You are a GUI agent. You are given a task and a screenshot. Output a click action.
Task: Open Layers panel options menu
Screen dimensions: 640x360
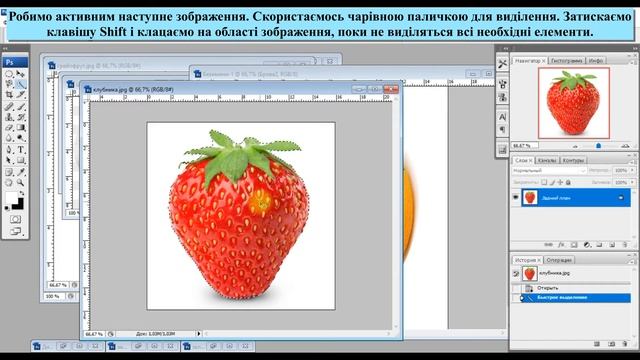[632, 162]
